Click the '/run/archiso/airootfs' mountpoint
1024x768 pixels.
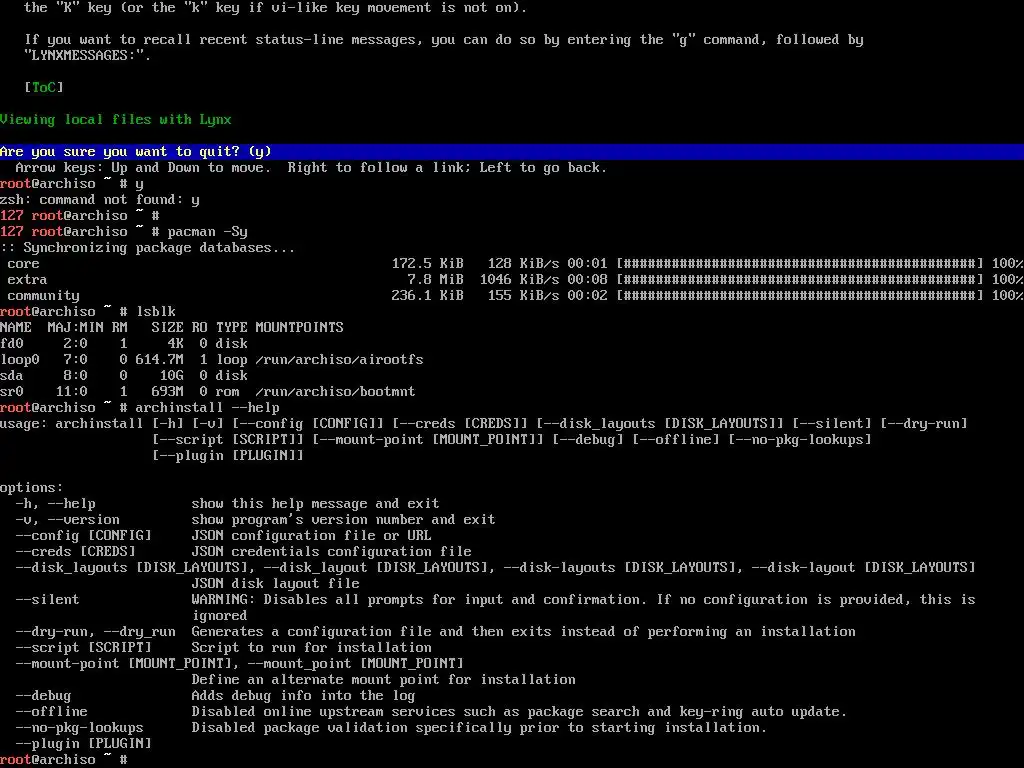(x=339, y=360)
